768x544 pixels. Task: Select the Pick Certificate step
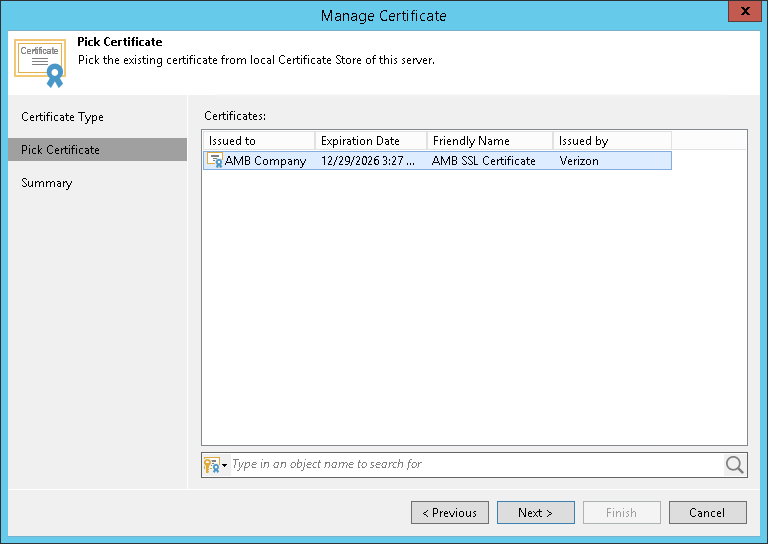pyautogui.click(x=60, y=150)
